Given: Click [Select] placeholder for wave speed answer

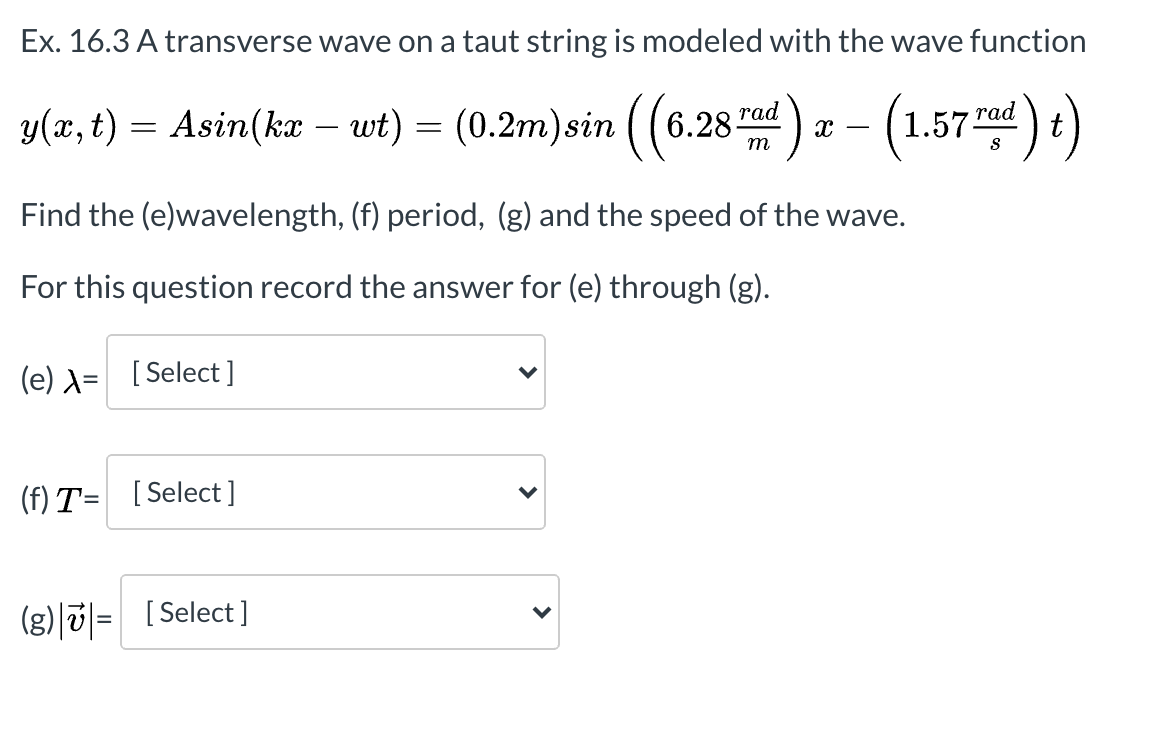Looking at the screenshot, I should (x=195, y=612).
